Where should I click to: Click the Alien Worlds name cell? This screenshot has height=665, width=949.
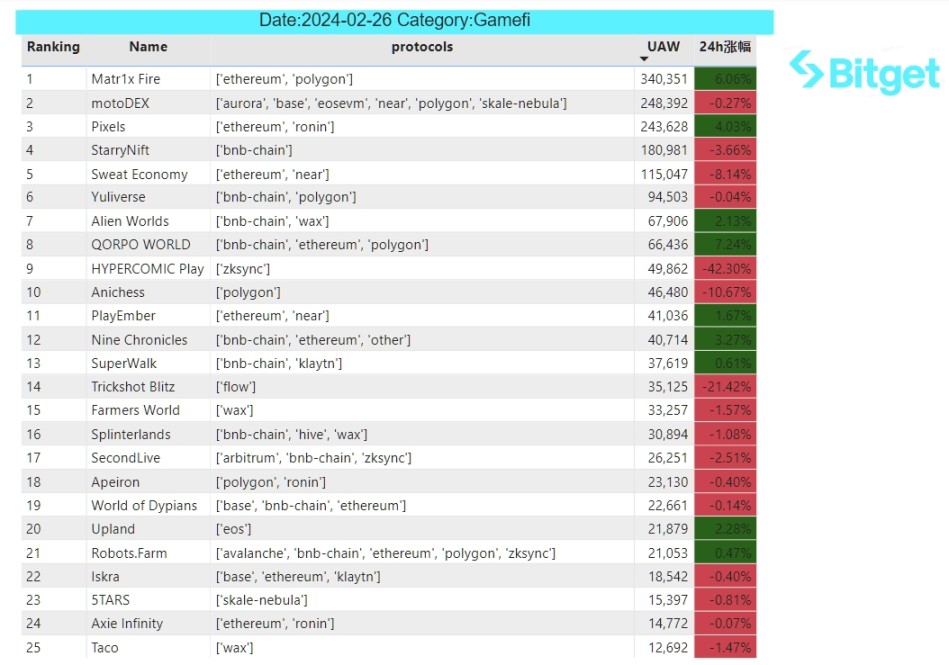130,221
